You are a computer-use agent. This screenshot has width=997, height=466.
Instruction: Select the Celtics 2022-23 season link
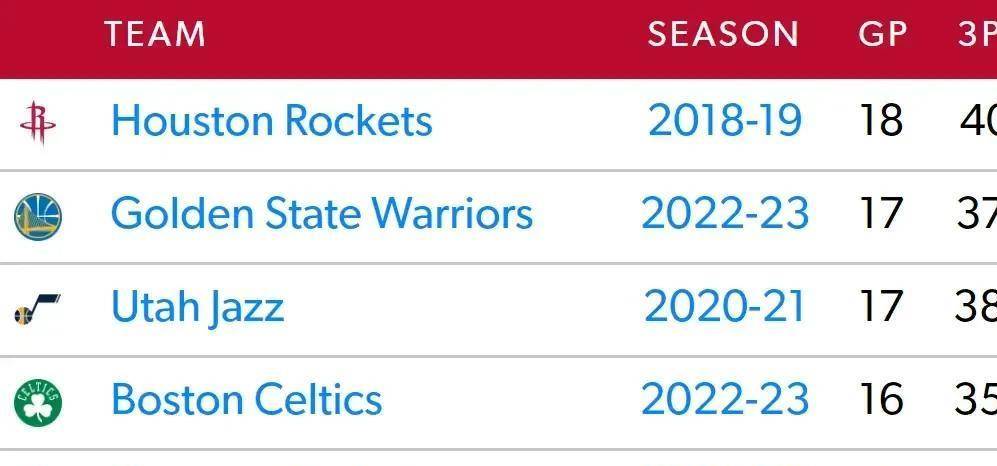click(725, 399)
